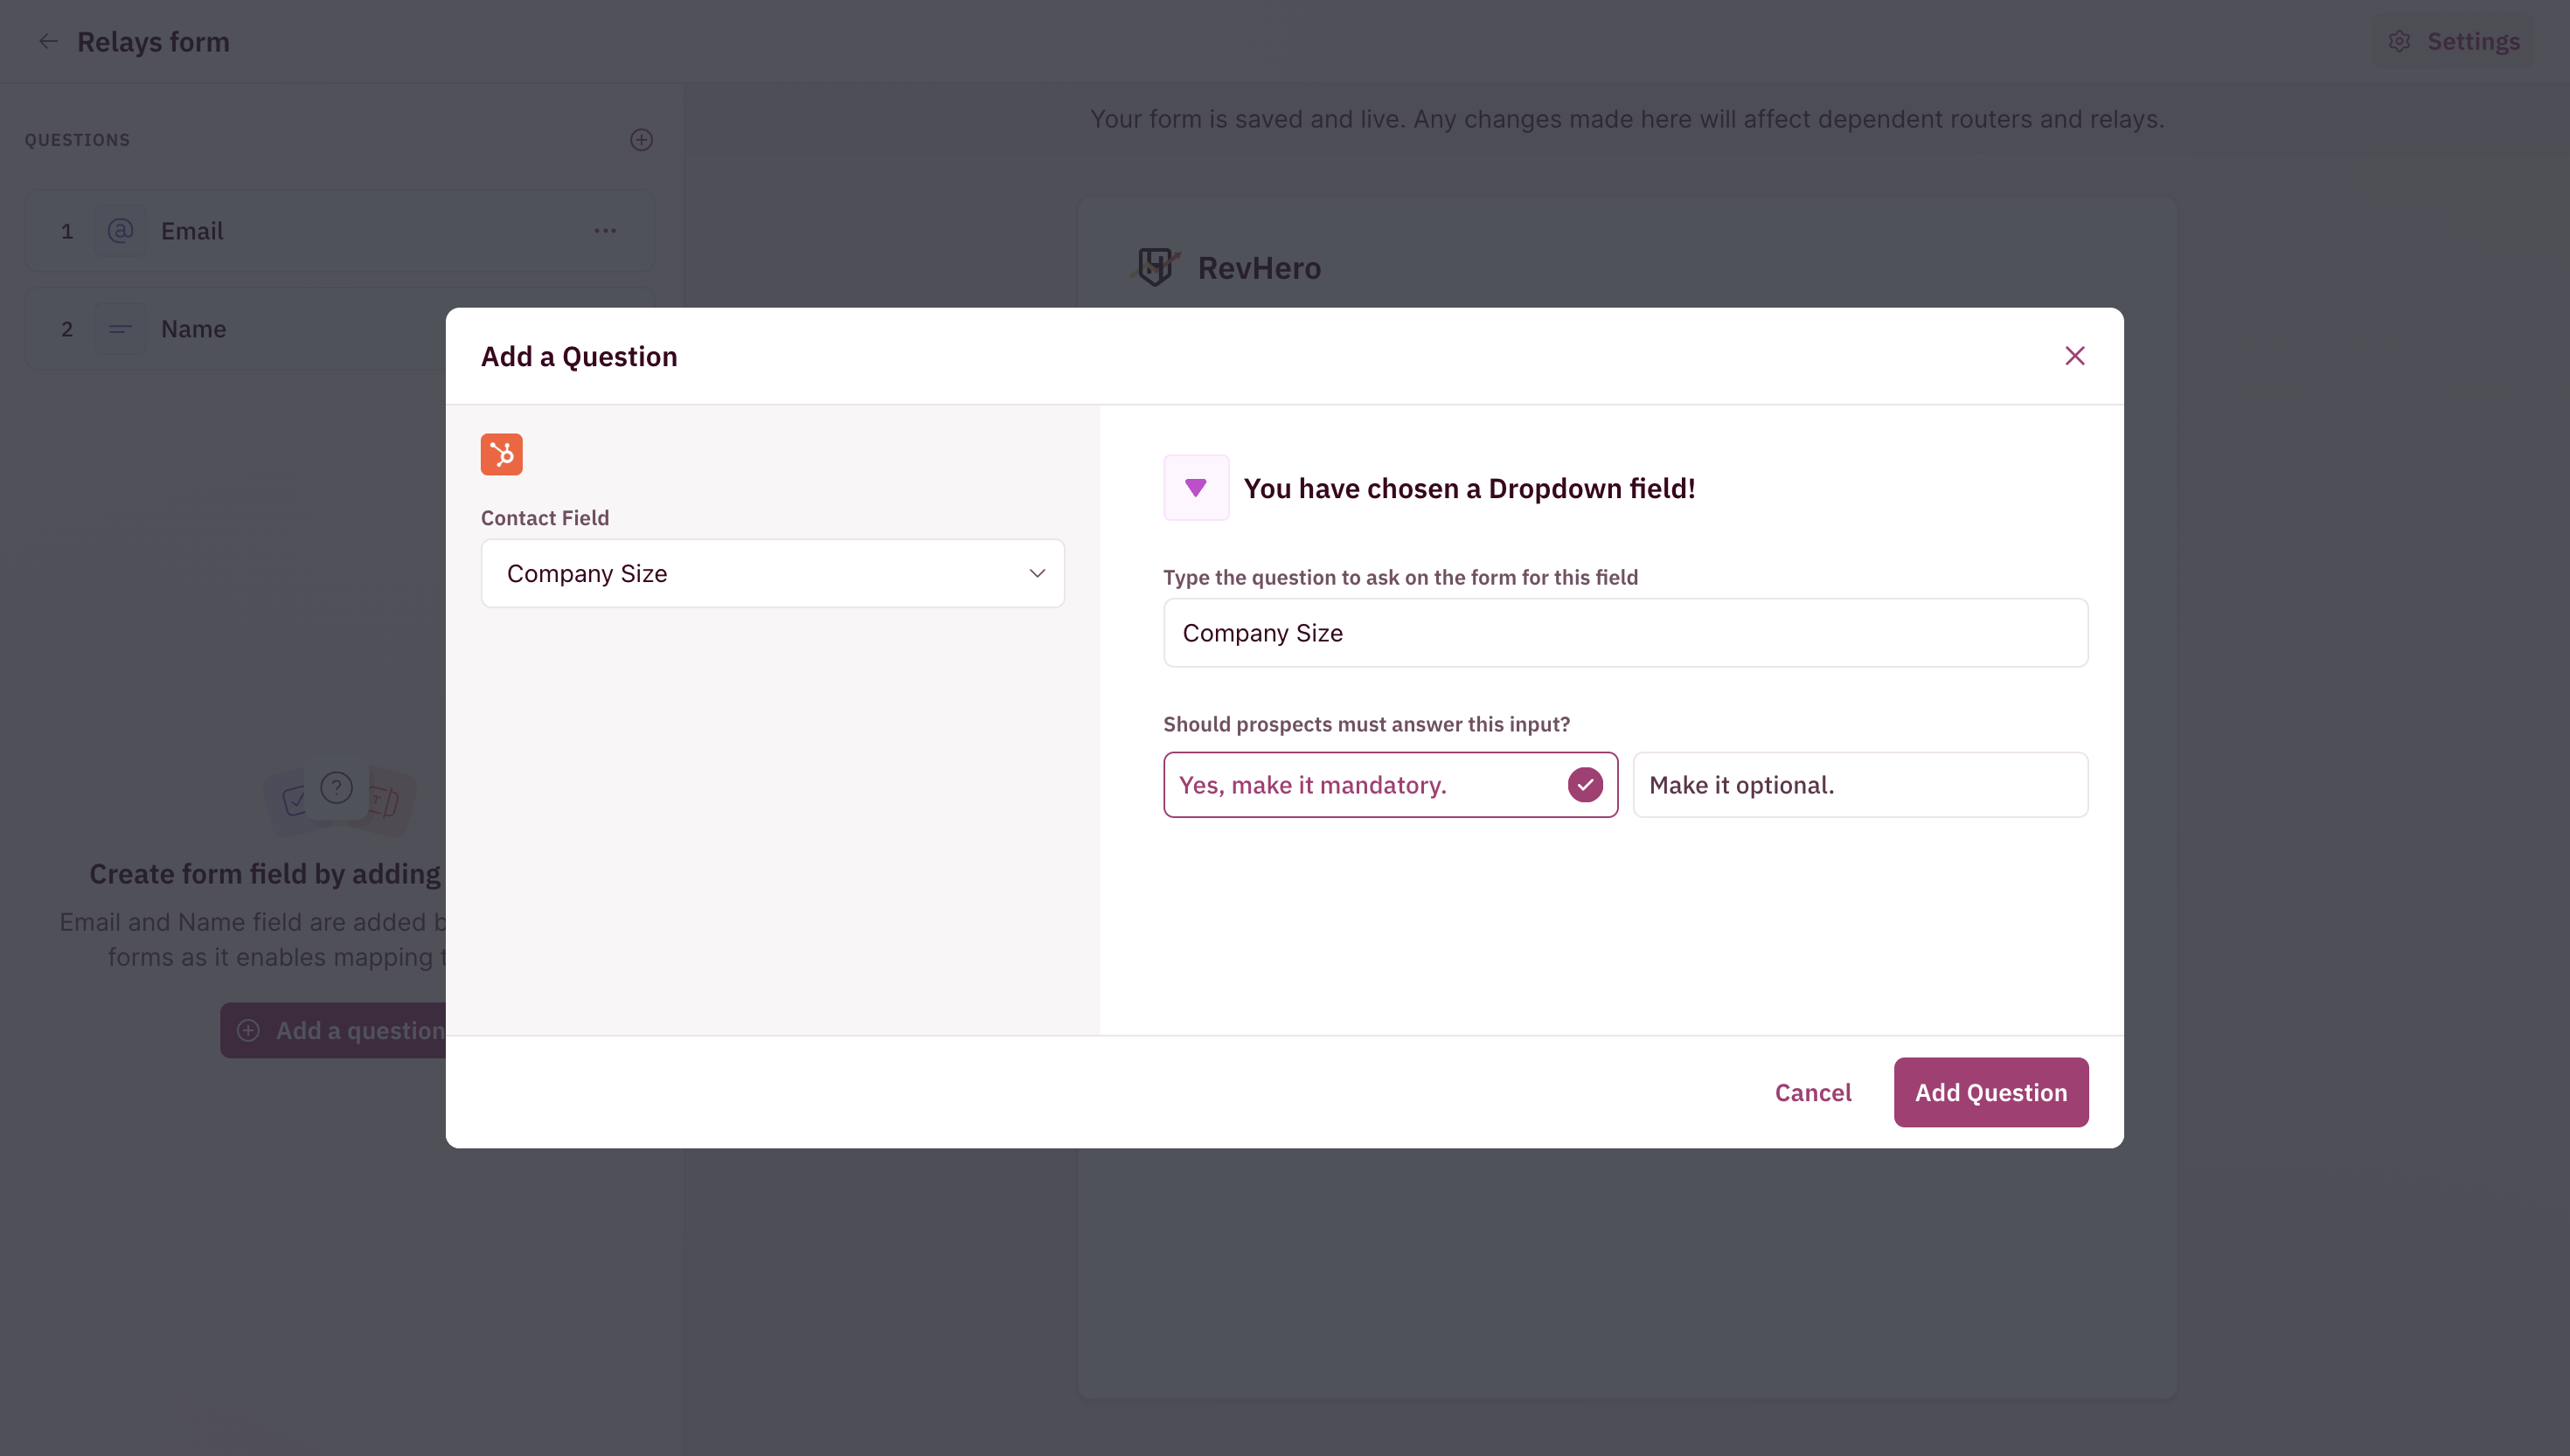Select the Email question row
Screen dimensions: 2570x1456
(339, 231)
